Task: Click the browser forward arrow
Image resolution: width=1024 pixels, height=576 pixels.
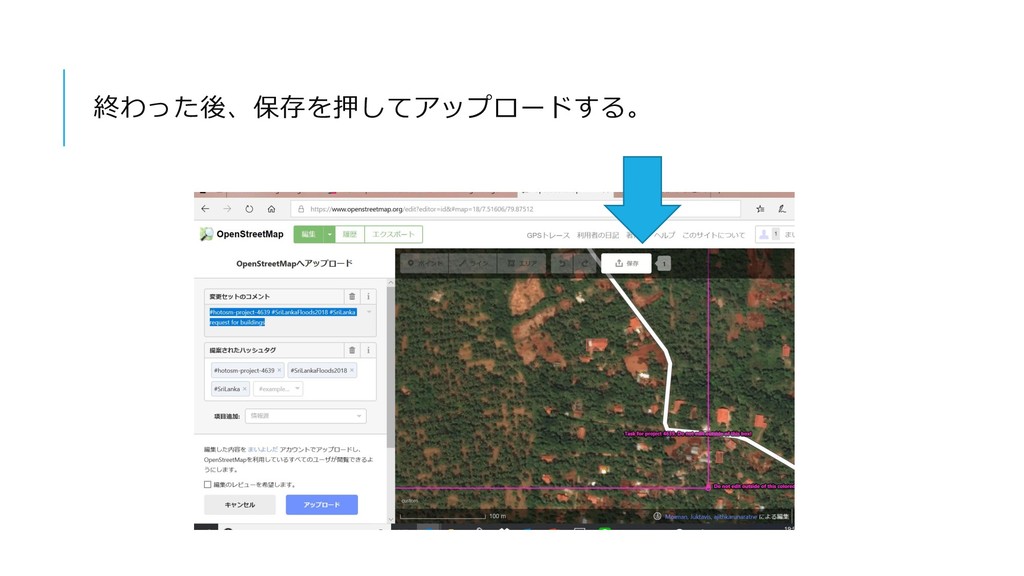Action: point(227,209)
